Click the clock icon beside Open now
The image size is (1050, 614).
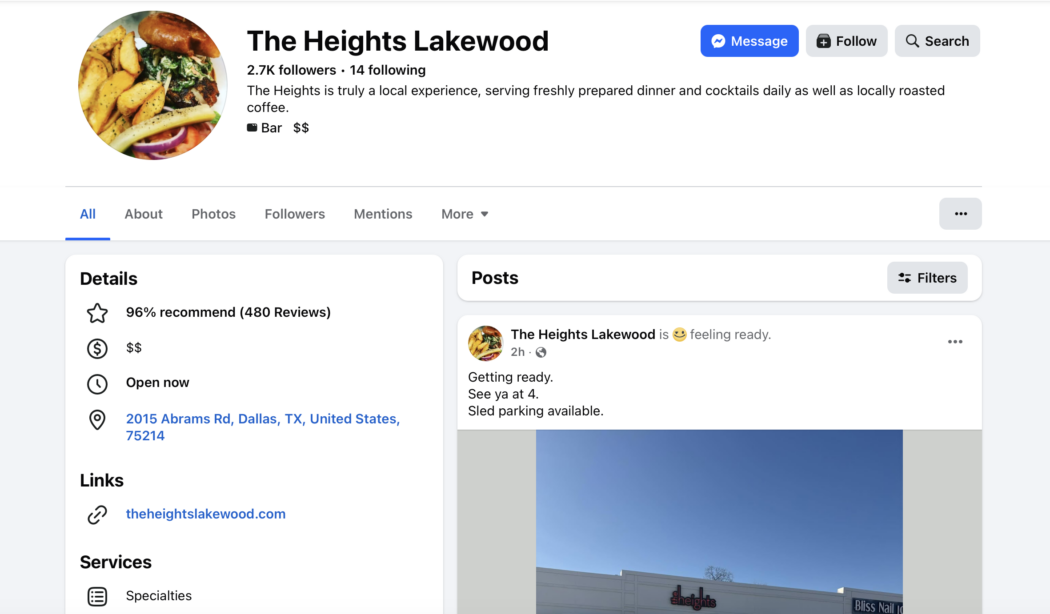(97, 383)
